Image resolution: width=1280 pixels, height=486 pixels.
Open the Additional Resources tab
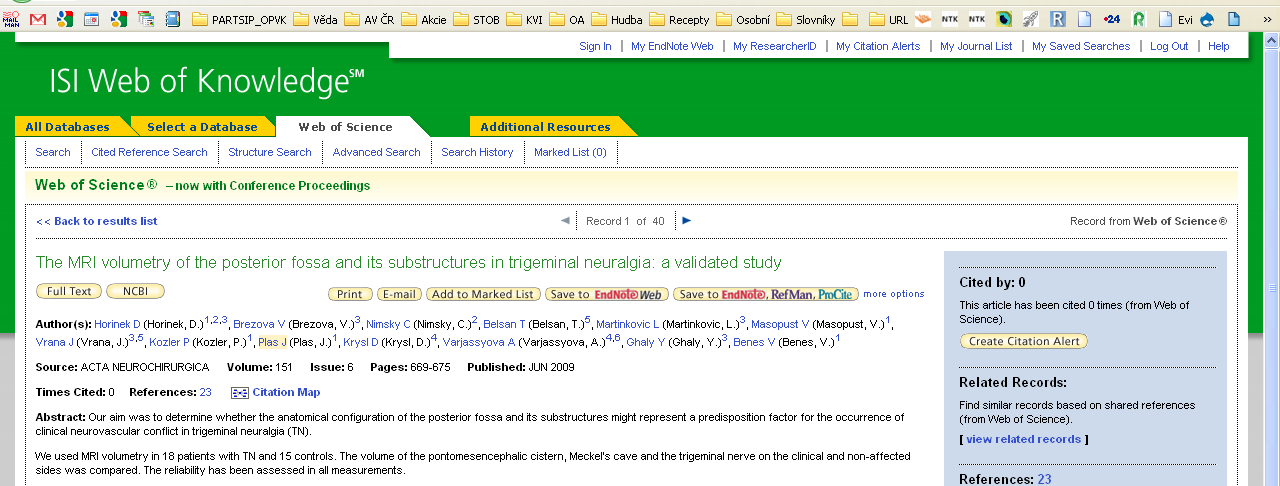tap(545, 127)
